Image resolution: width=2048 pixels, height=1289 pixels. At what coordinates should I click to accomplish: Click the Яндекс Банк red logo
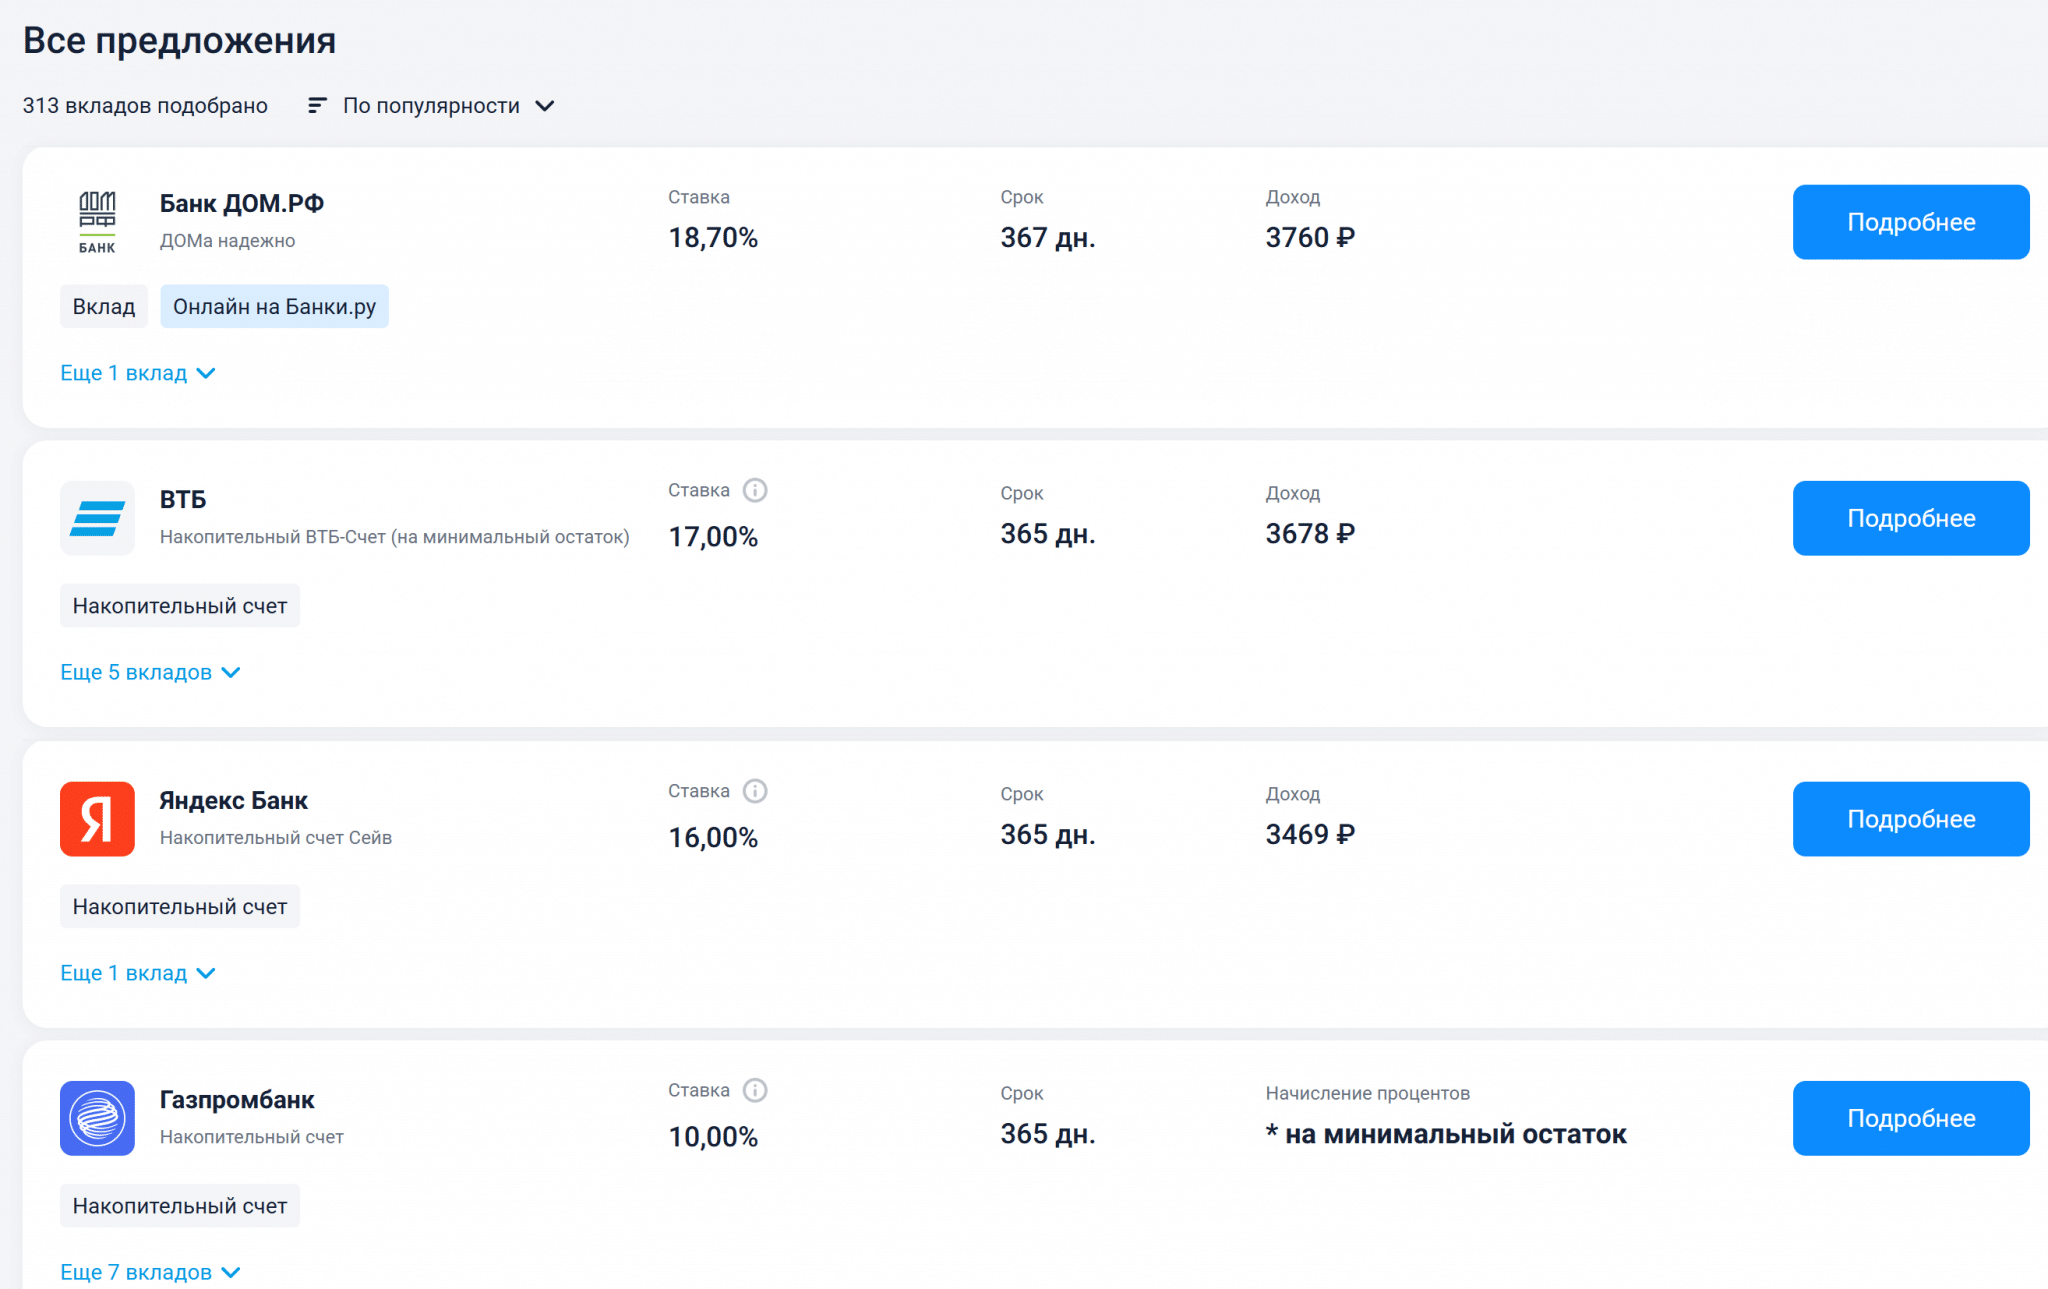point(97,819)
